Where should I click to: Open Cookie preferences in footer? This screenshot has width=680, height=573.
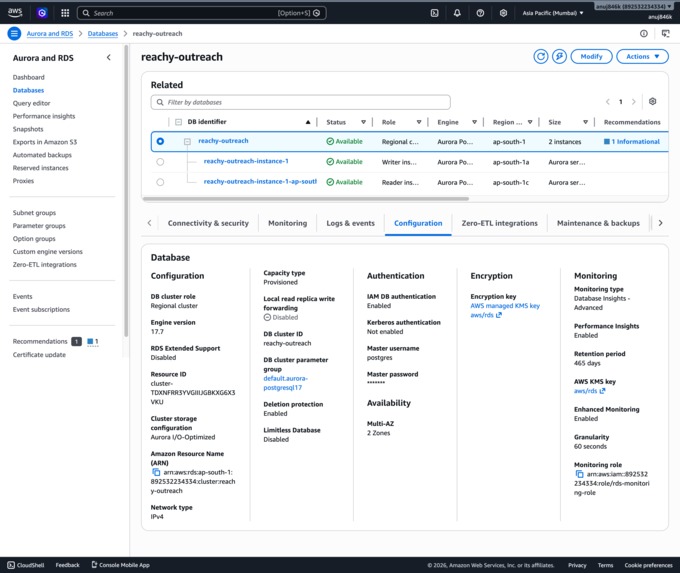[648, 565]
